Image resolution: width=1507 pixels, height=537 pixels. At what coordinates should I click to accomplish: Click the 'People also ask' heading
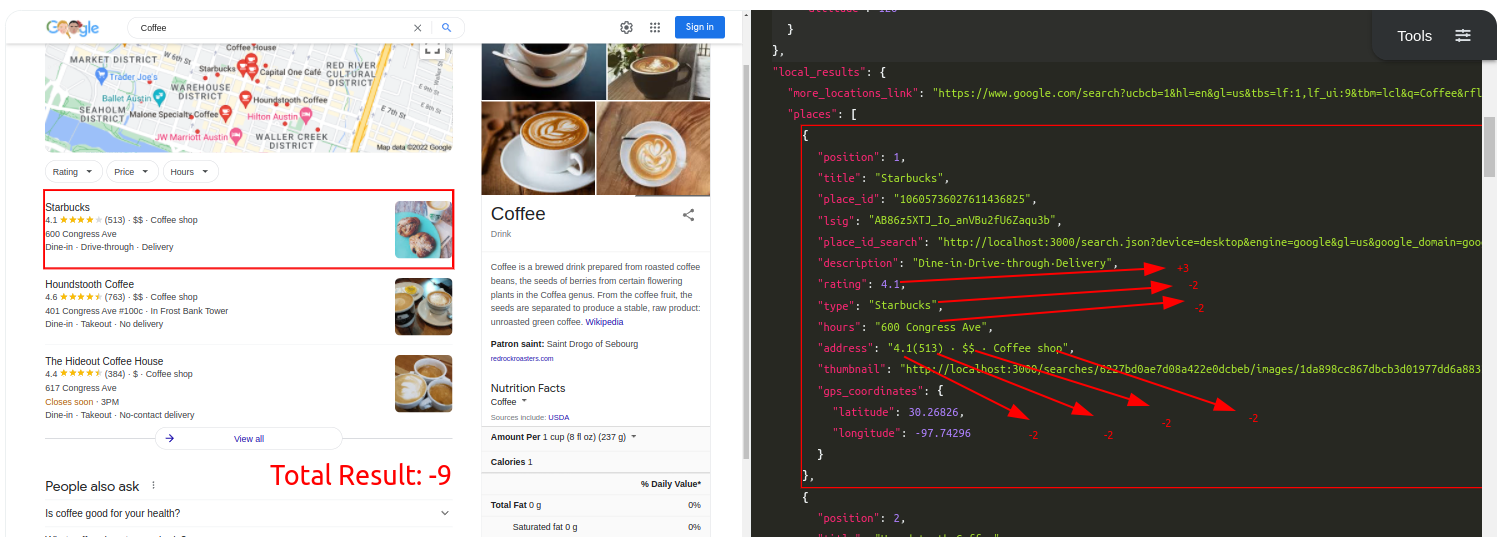point(92,486)
